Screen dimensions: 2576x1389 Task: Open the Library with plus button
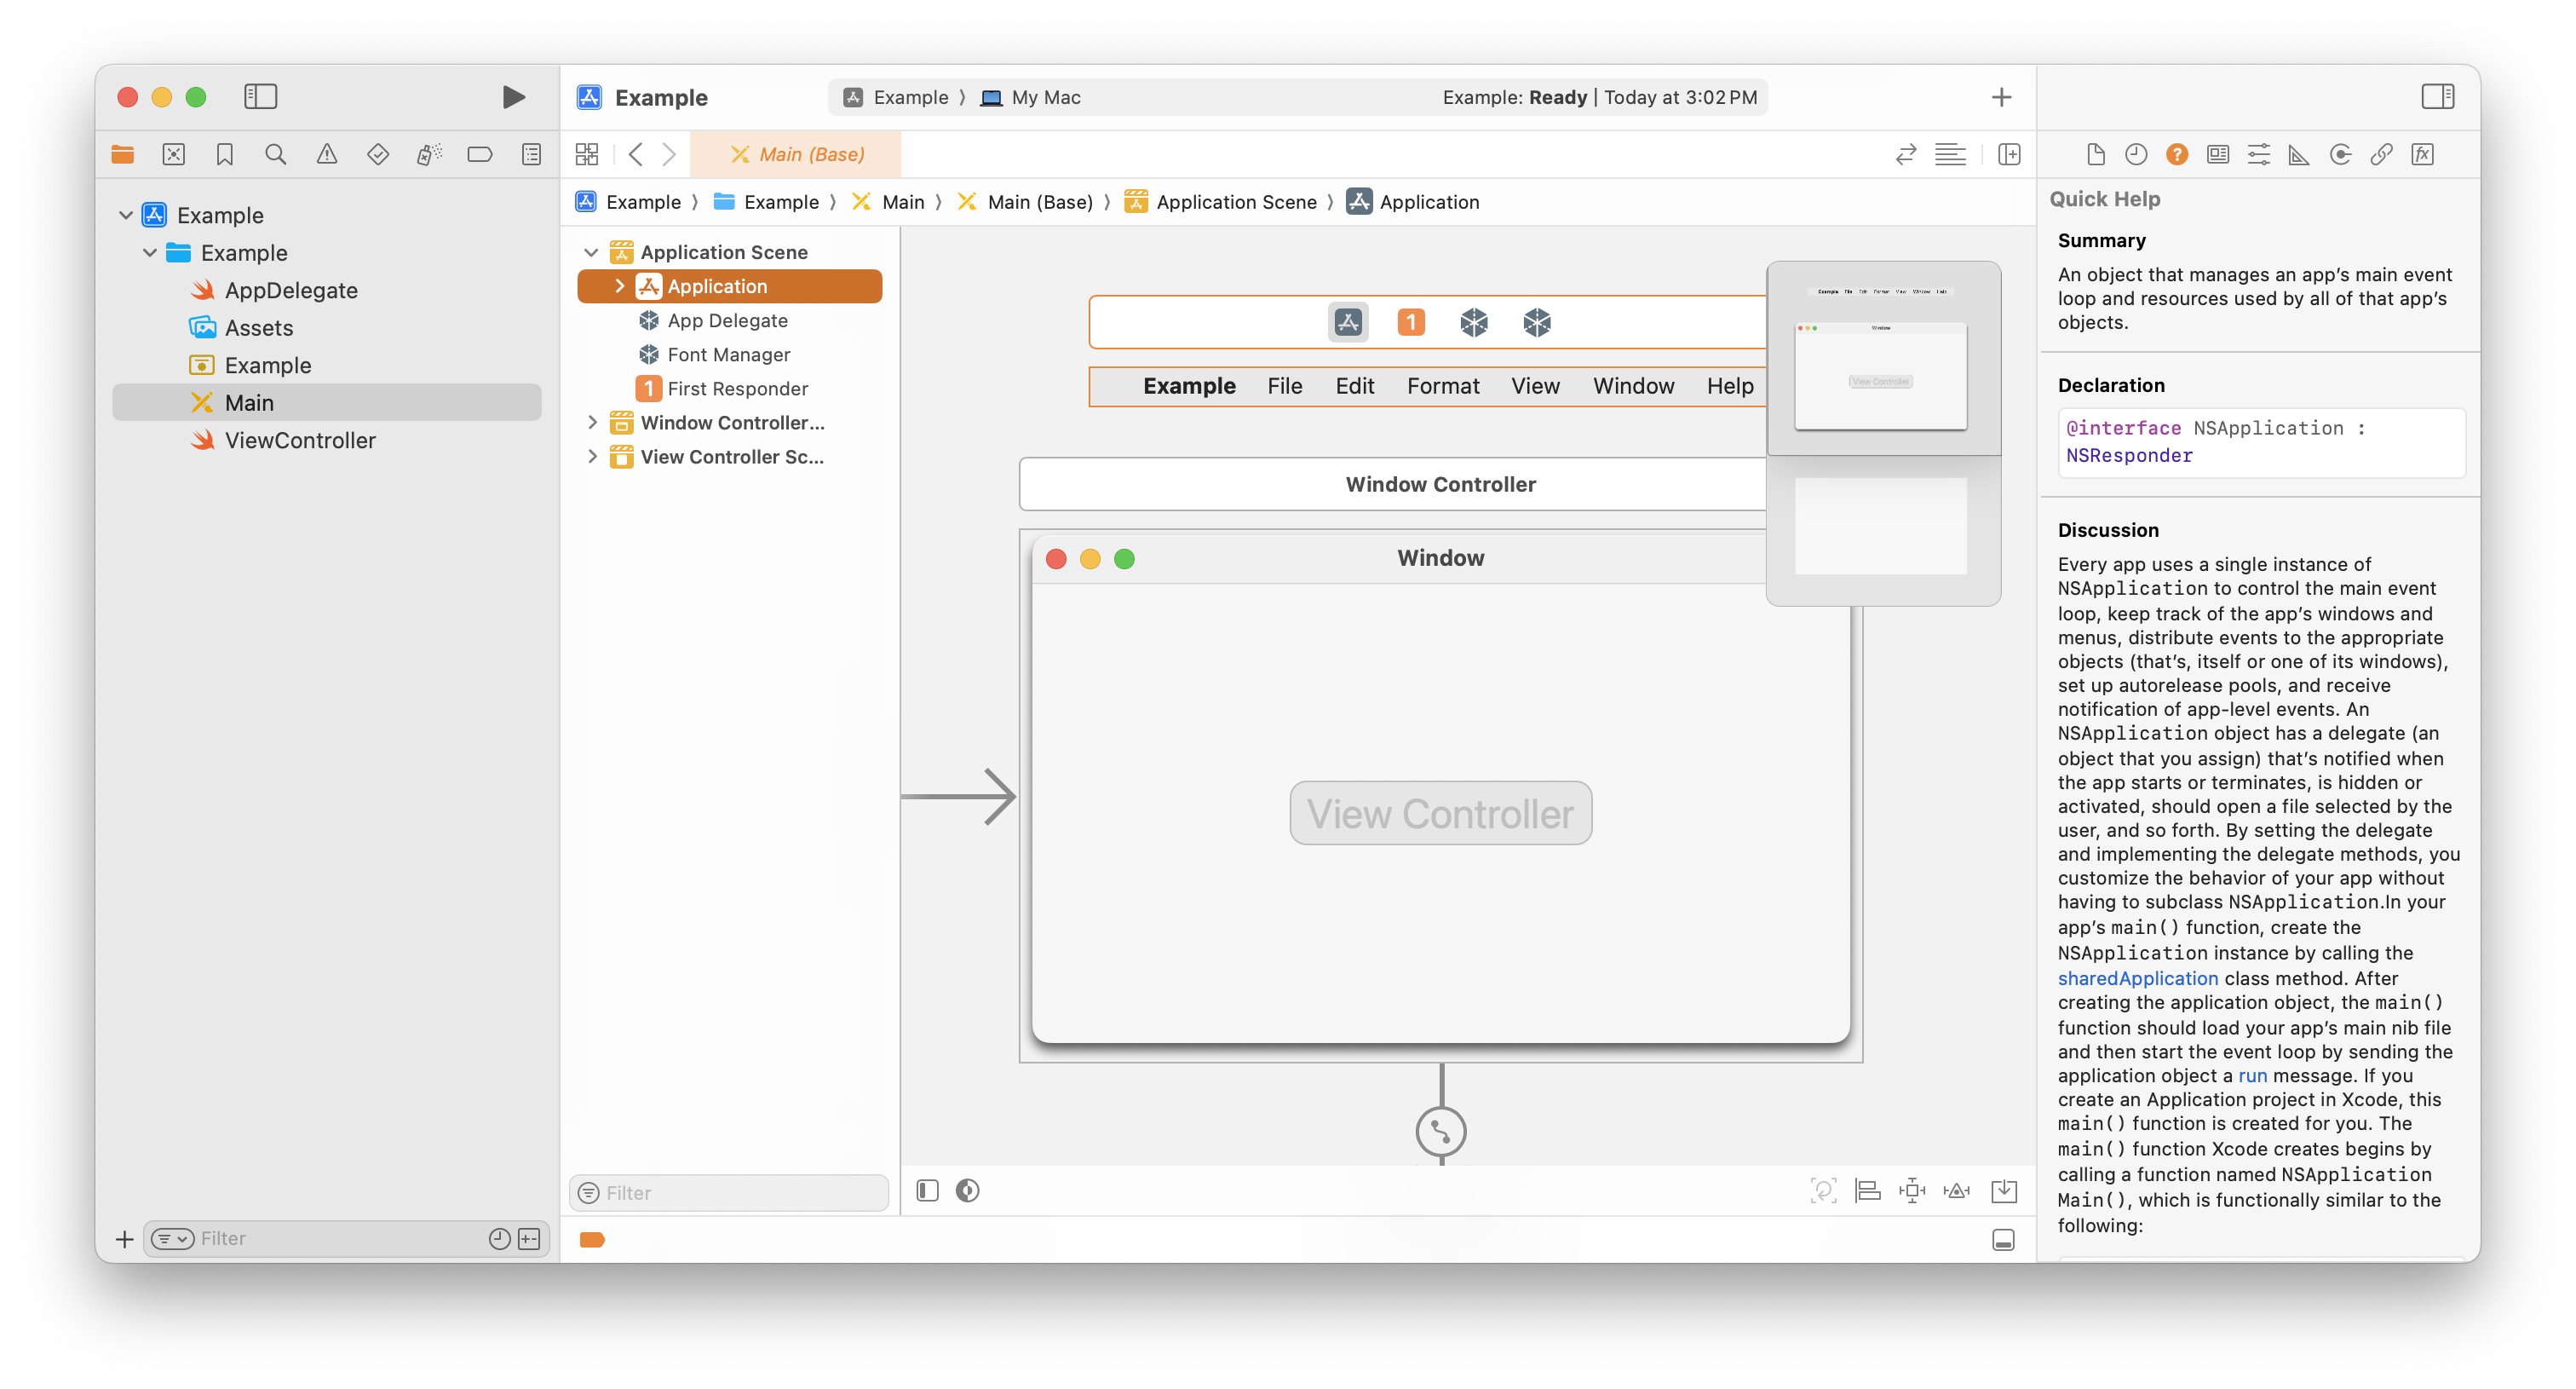pyautogui.click(x=2001, y=97)
